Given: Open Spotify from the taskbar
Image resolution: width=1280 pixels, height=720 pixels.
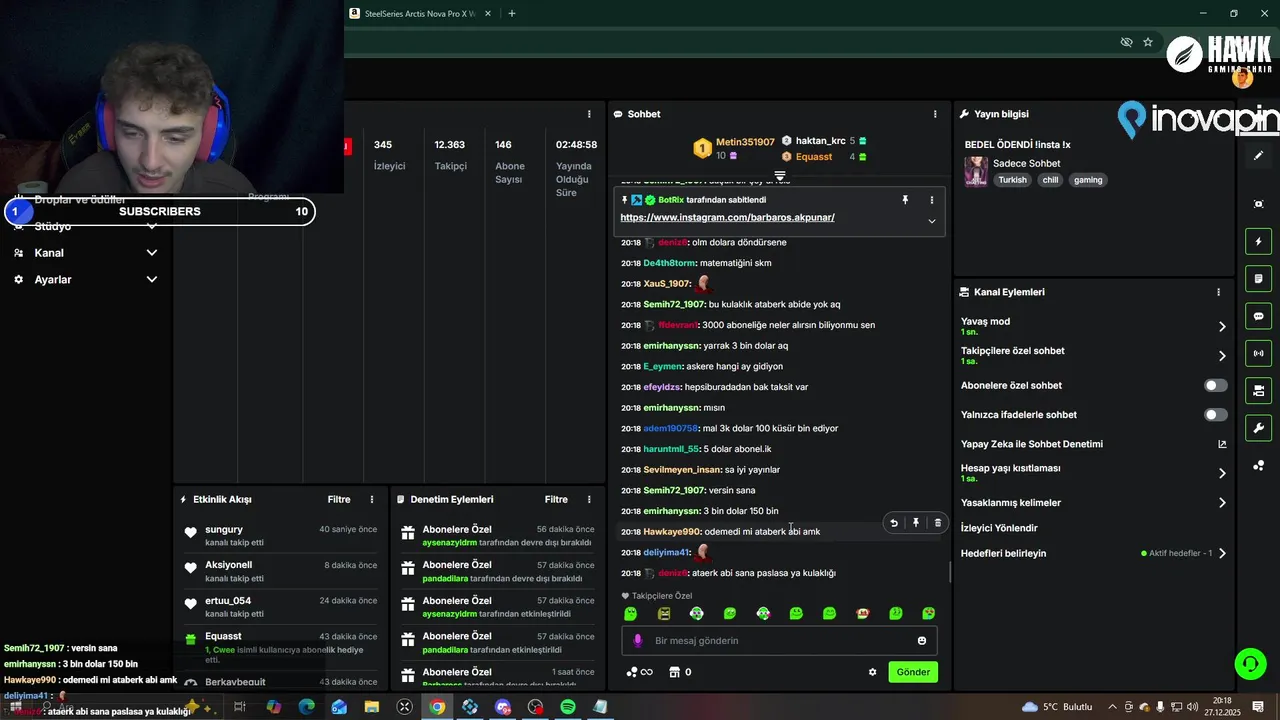Looking at the screenshot, I should click(x=567, y=707).
